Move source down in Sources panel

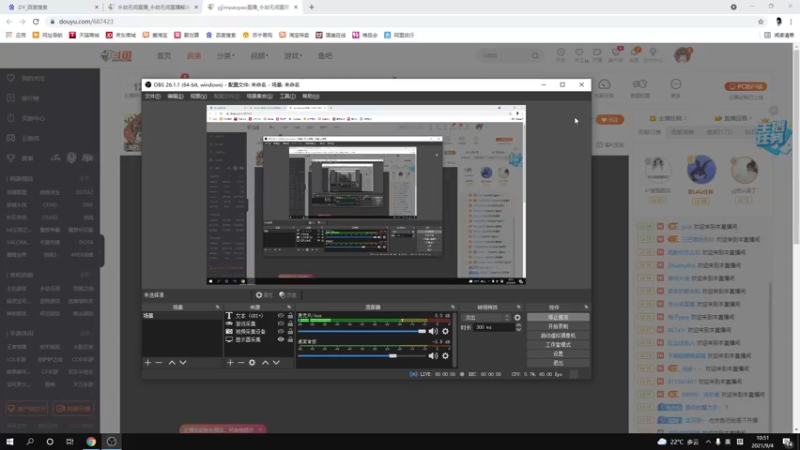click(x=277, y=363)
